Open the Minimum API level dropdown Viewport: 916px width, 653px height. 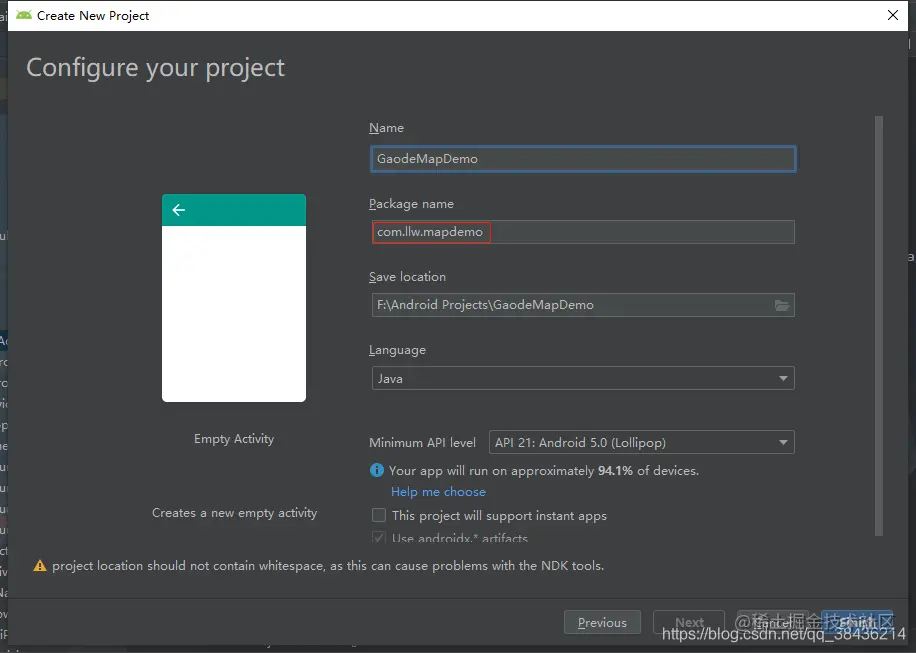point(641,442)
